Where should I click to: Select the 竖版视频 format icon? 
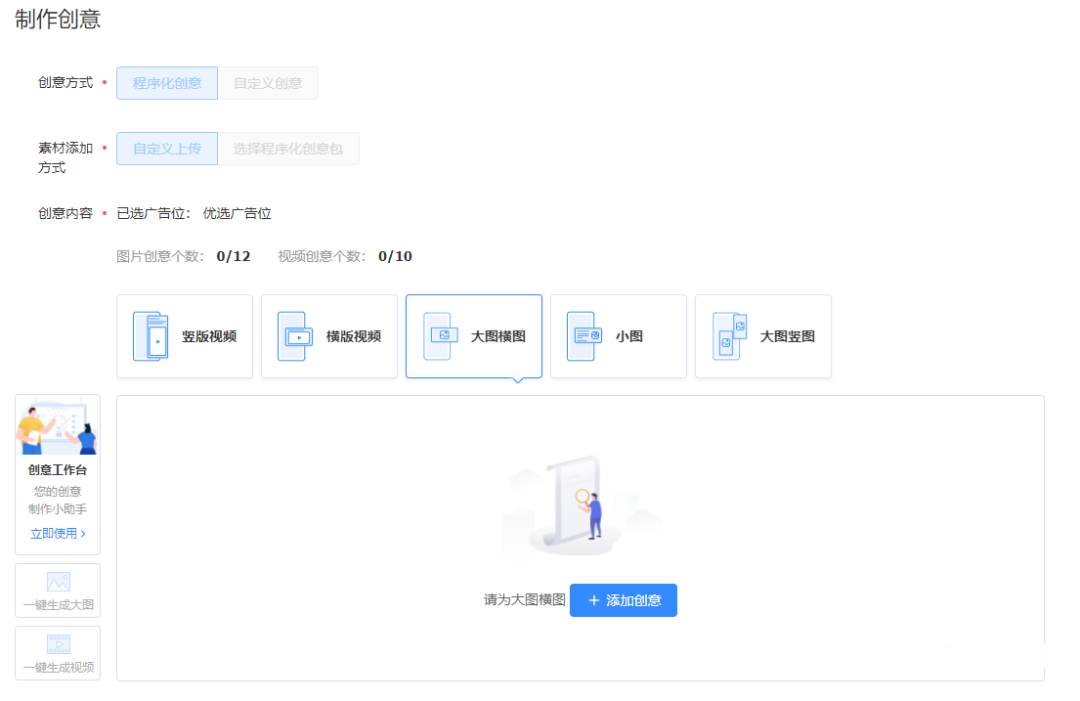[152, 336]
